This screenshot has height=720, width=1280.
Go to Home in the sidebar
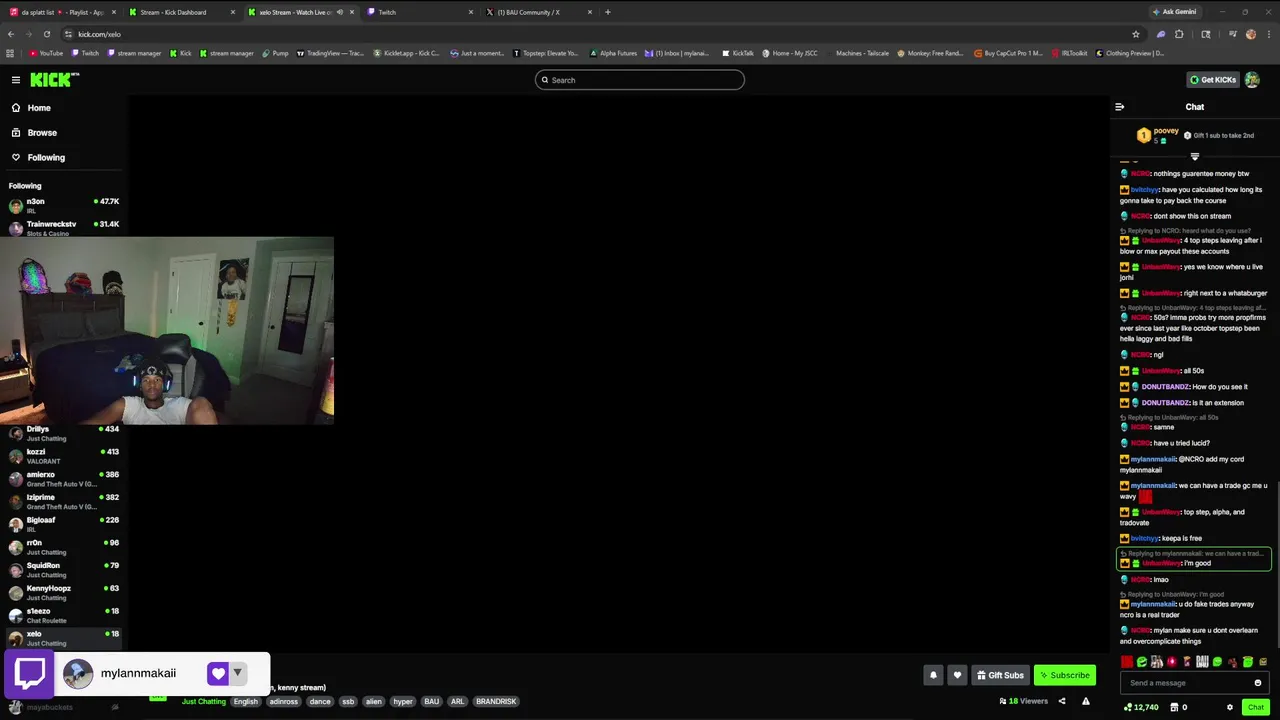pyautogui.click(x=39, y=108)
